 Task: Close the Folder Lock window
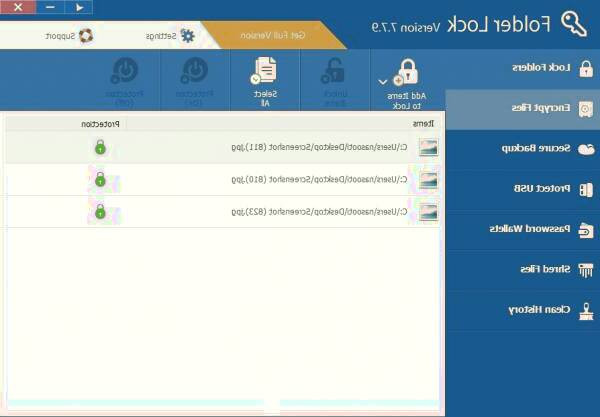[18, 7]
